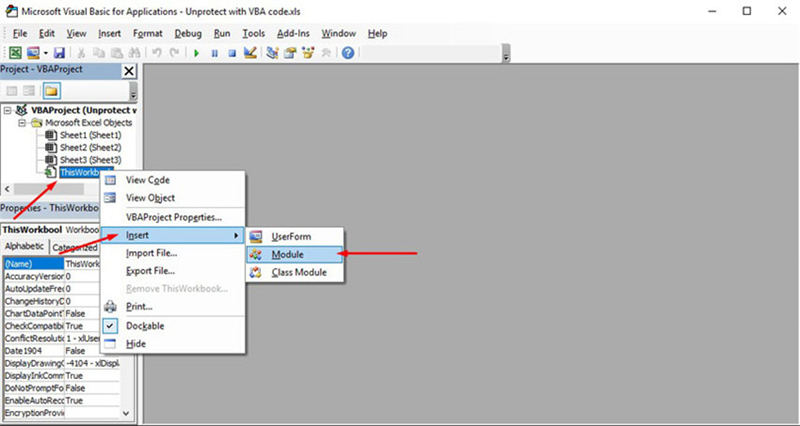Collapse the VBAProject tree node
This screenshot has height=426, width=800.
[9, 110]
